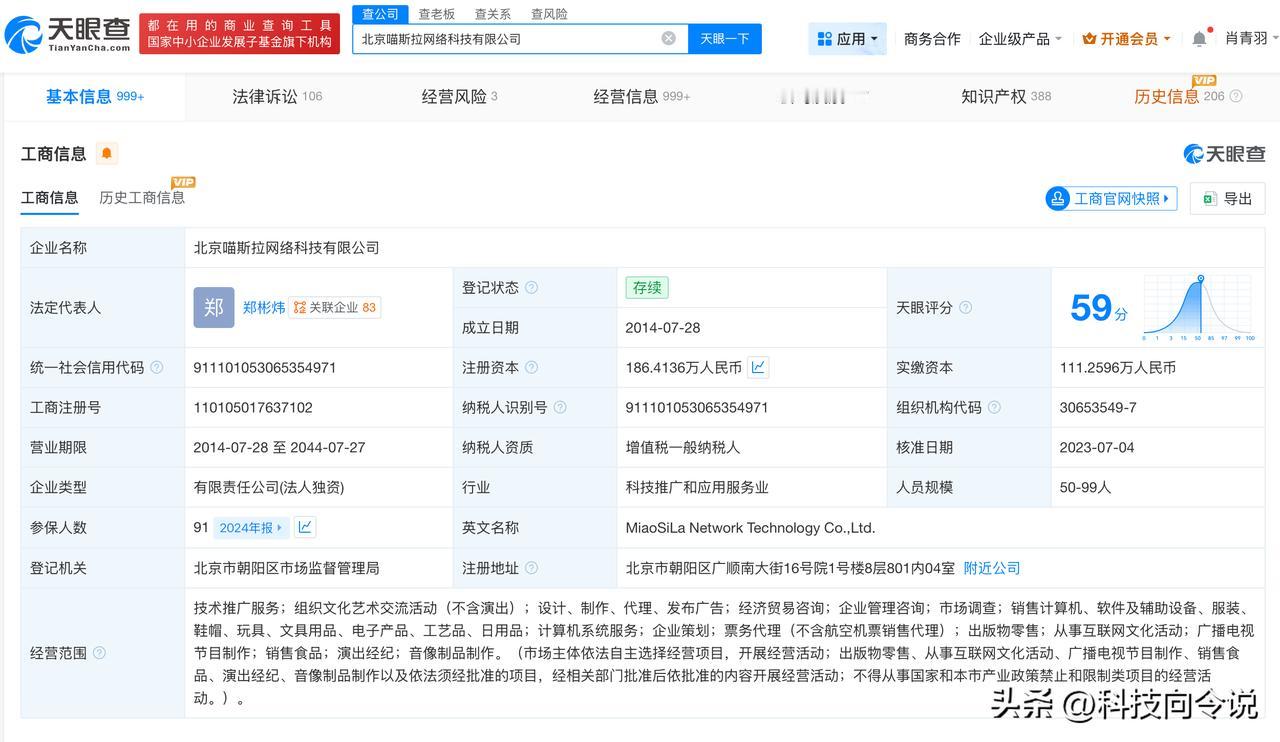1280x742 pixels.
Task: Open the 法律诉讼 tab
Action: click(x=277, y=97)
